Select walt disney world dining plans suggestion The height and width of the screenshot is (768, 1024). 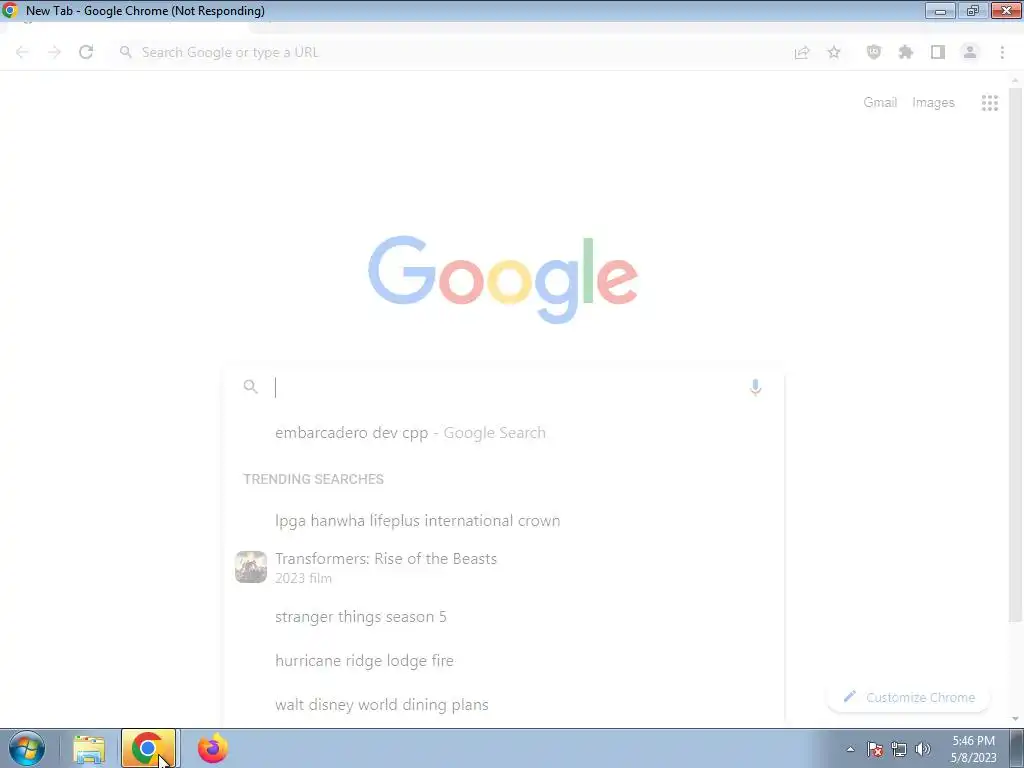point(503,705)
